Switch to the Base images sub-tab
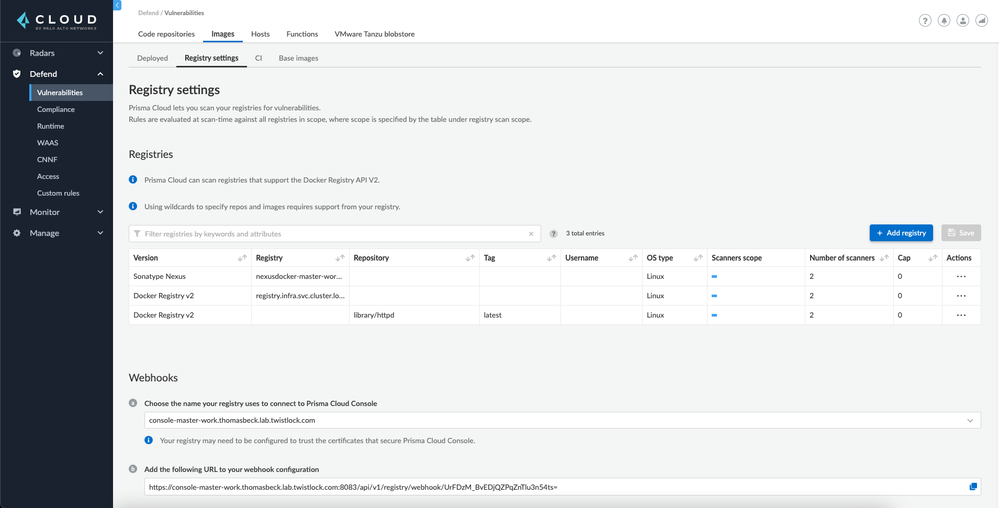999x508 pixels. pyautogui.click(x=298, y=58)
